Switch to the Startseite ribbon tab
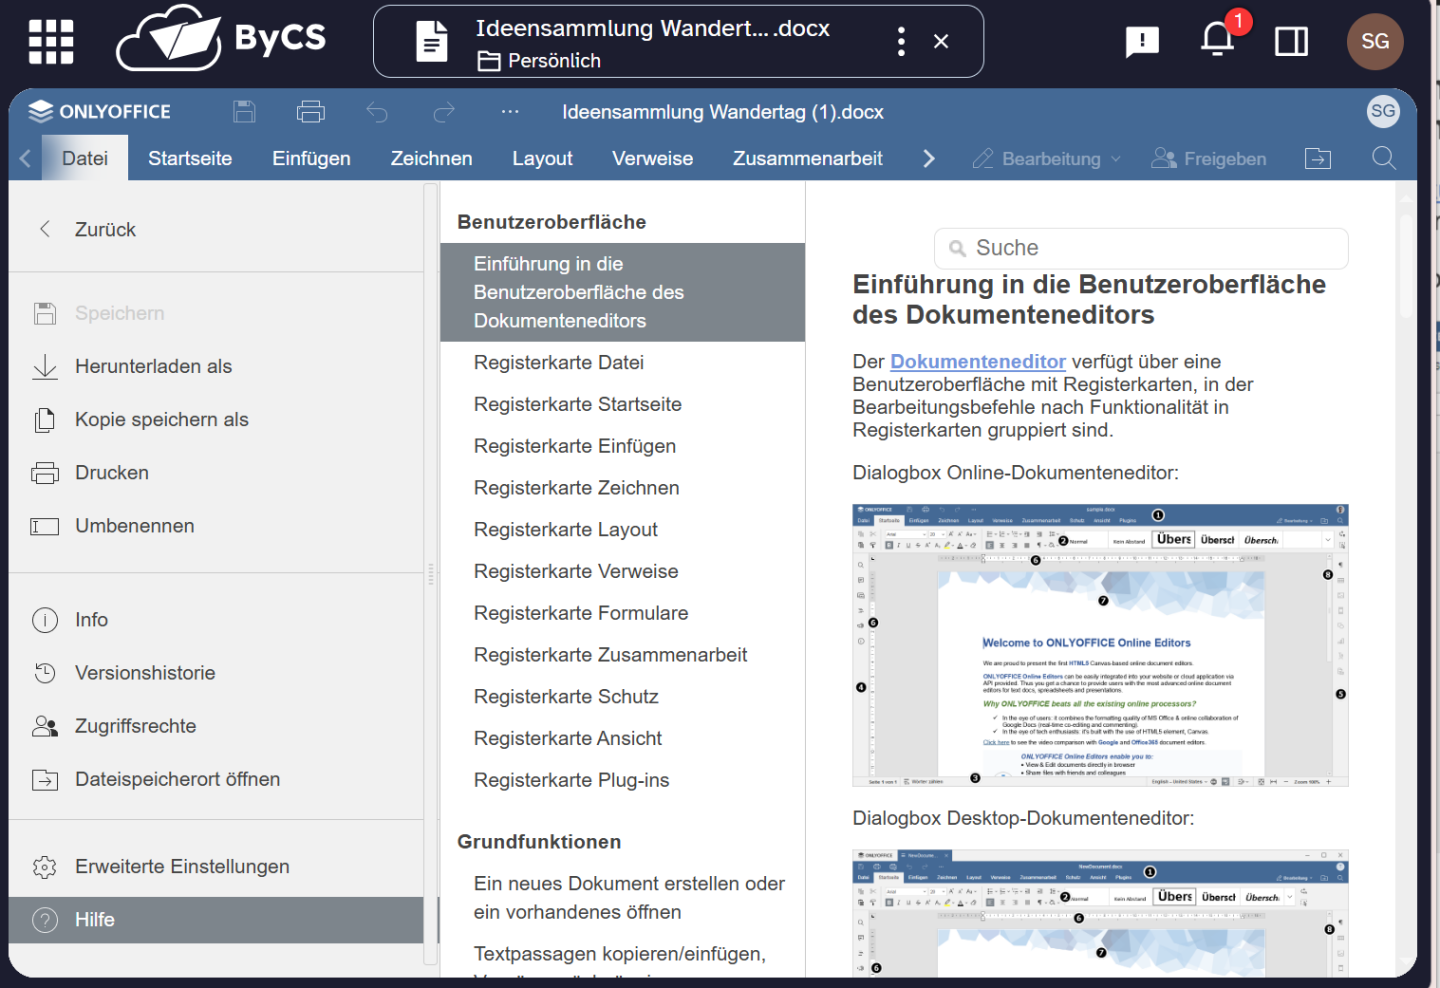 pos(189,158)
